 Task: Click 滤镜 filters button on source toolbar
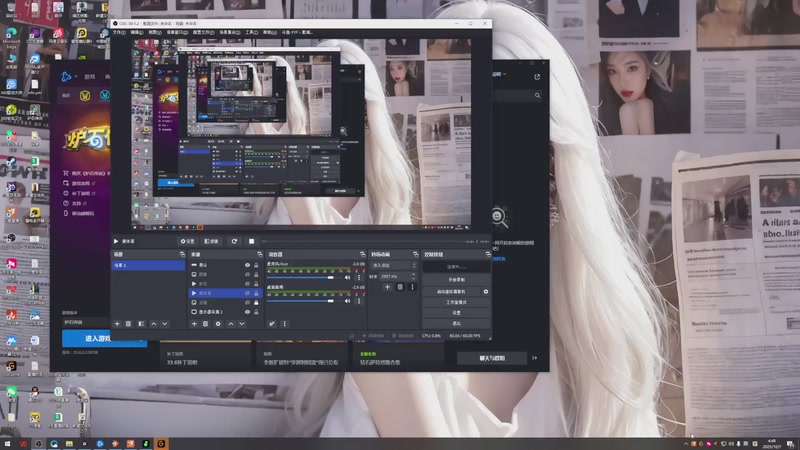coord(211,241)
